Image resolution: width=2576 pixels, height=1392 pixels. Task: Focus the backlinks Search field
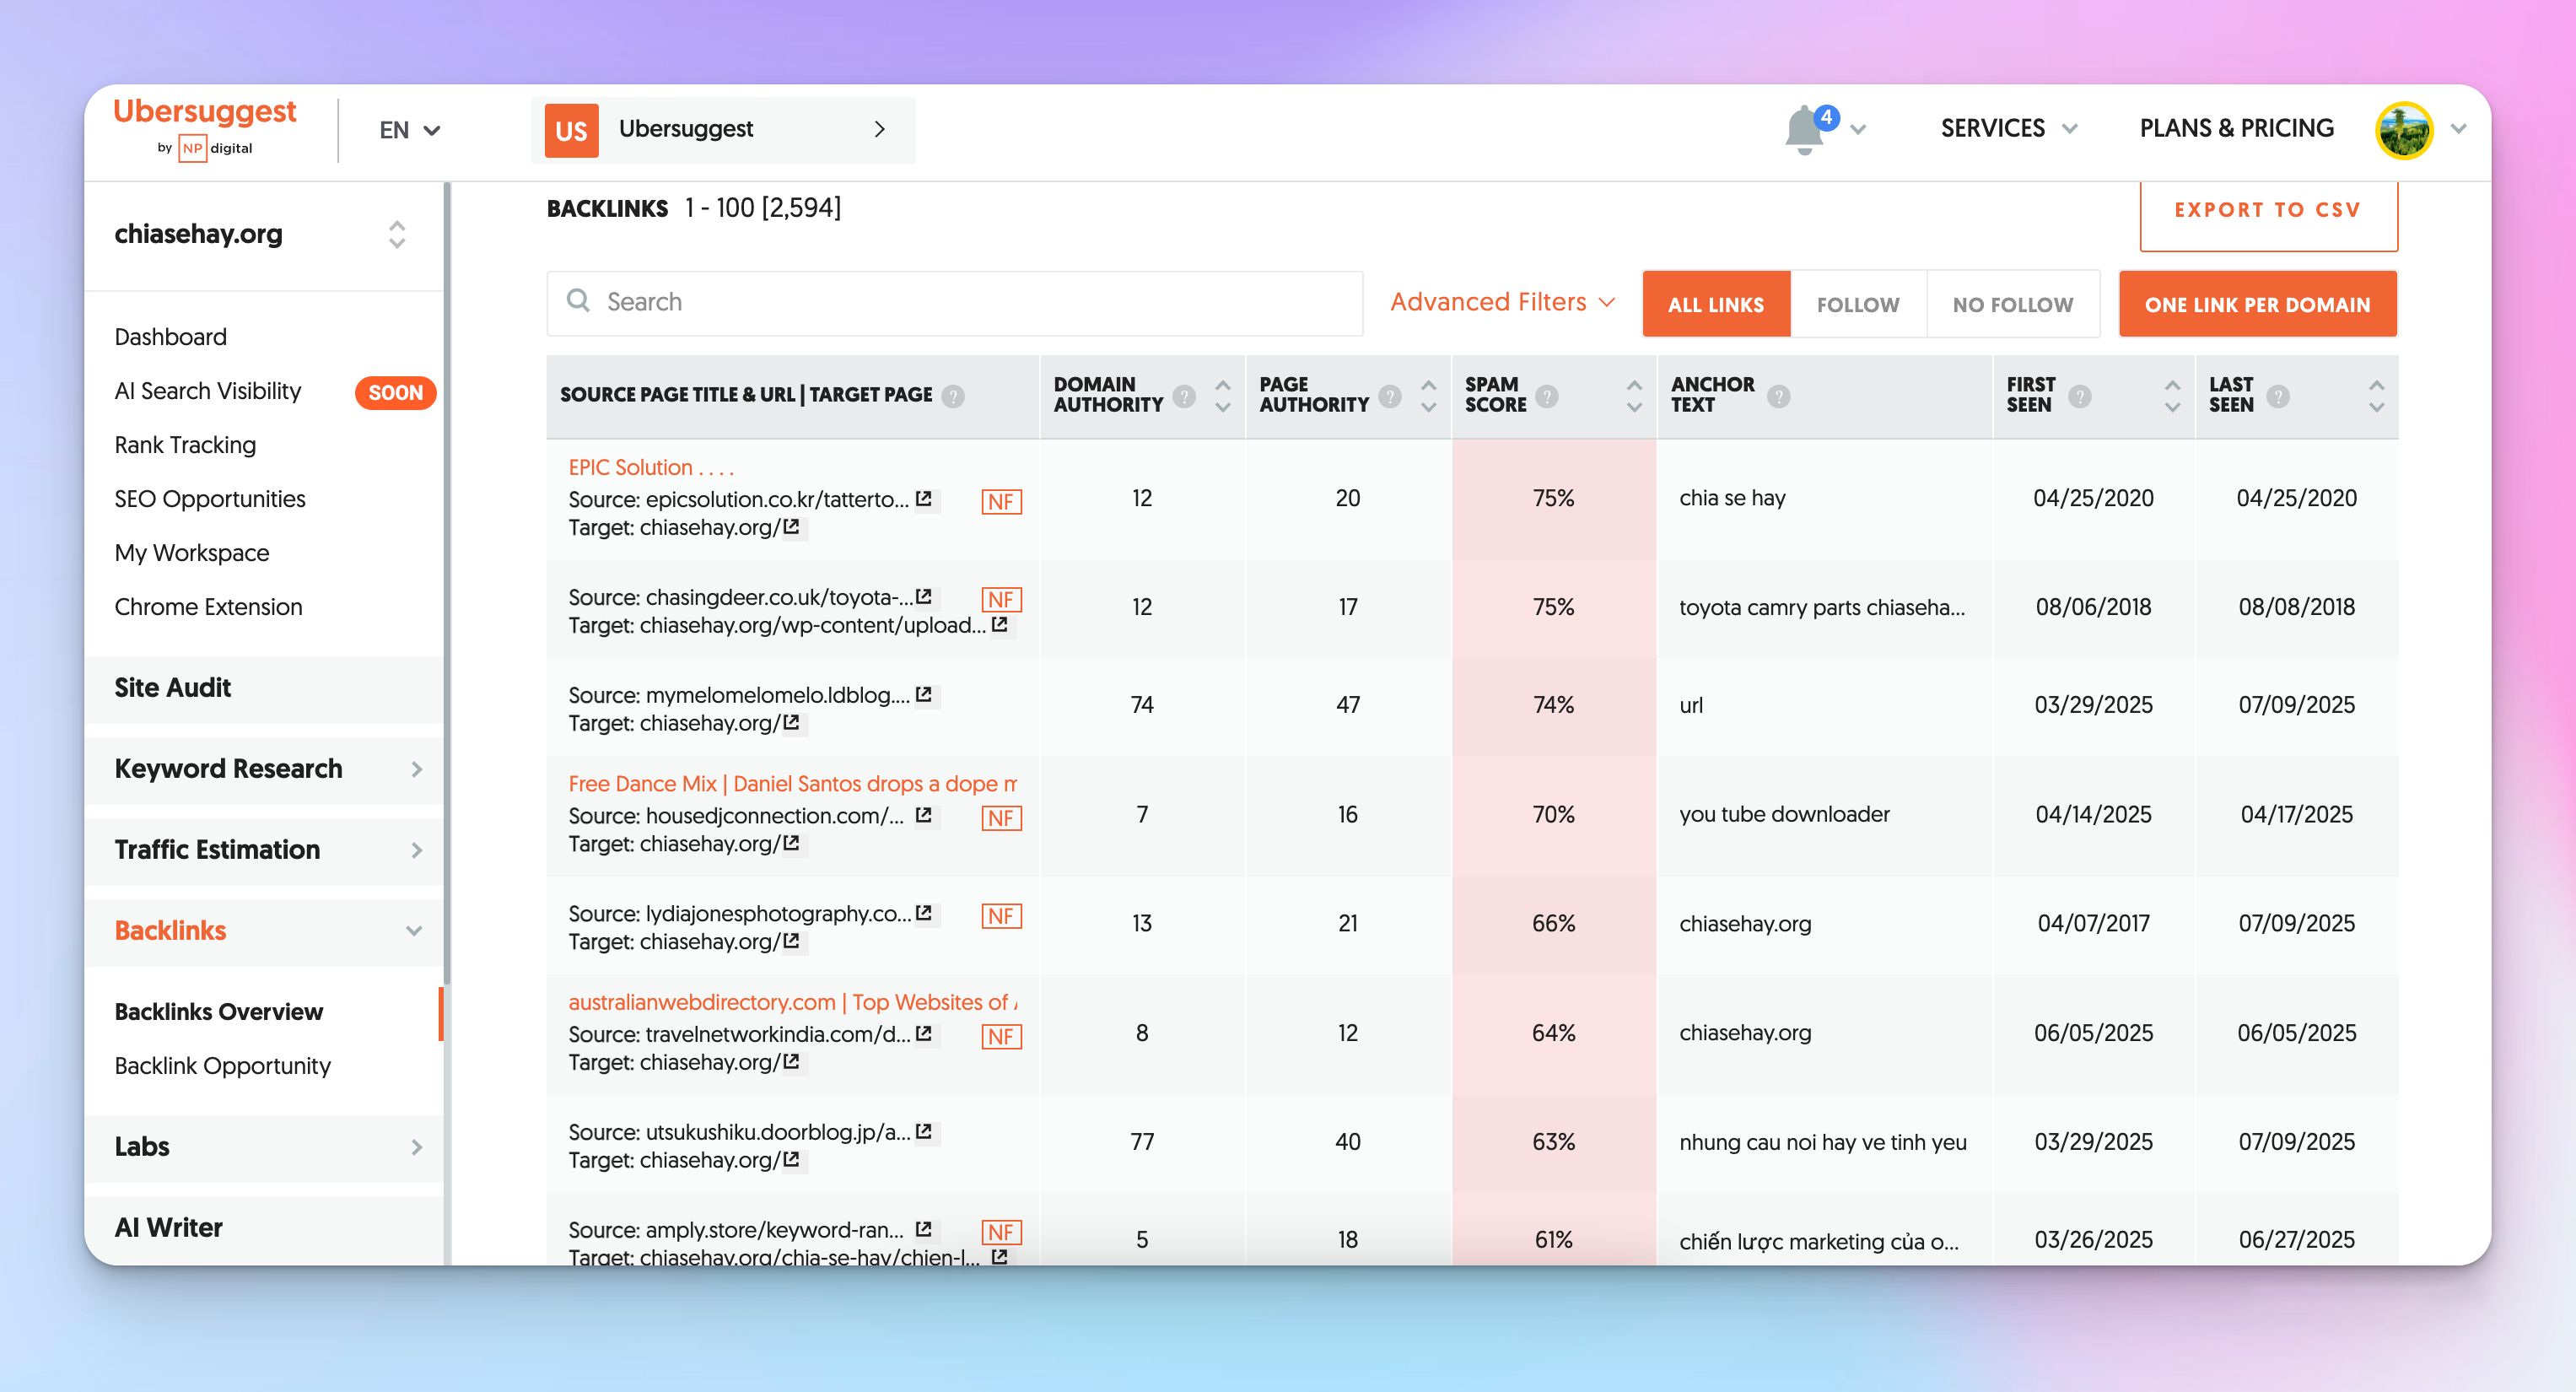(x=955, y=302)
